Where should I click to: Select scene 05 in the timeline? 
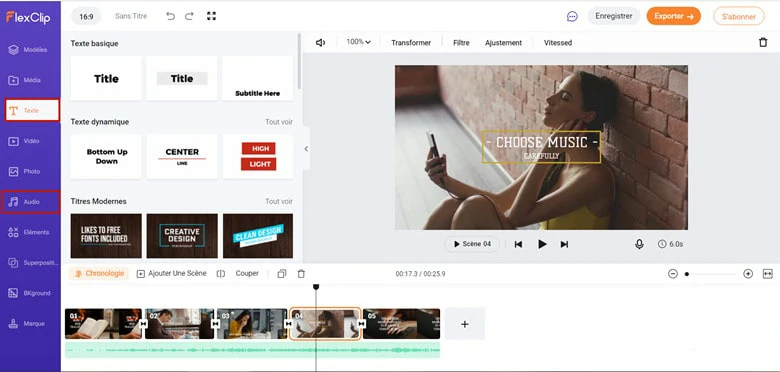pos(401,324)
